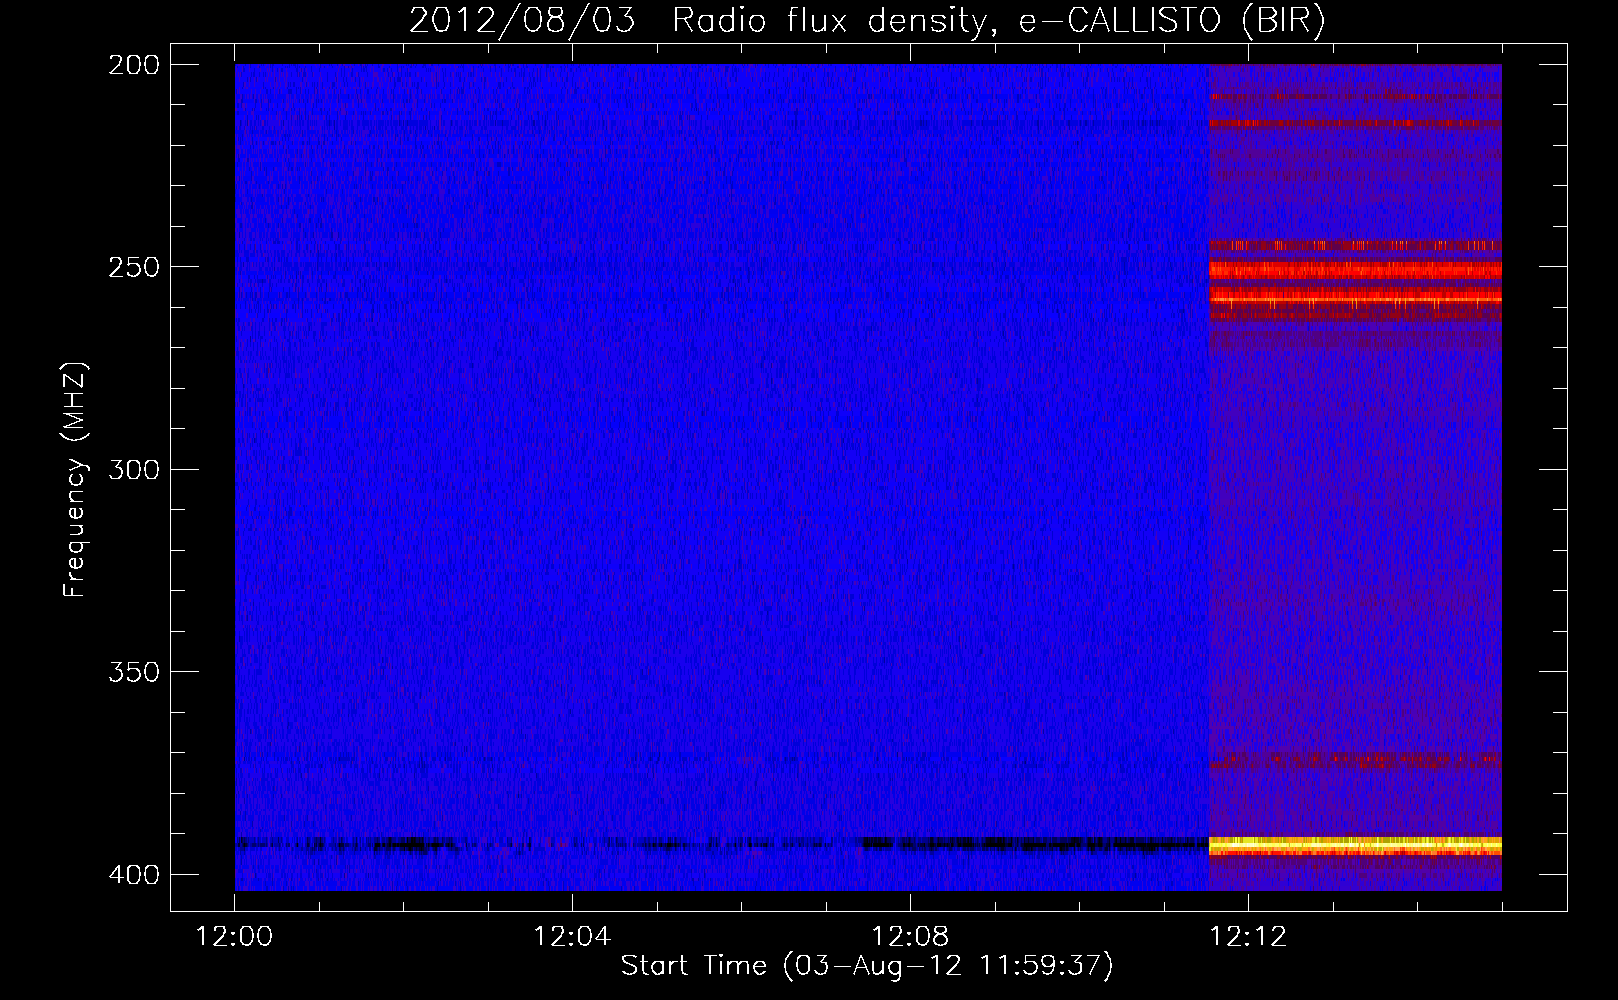The image size is (1618, 1000).
Task: Click the 300 frequency tick label
Action: (134, 470)
